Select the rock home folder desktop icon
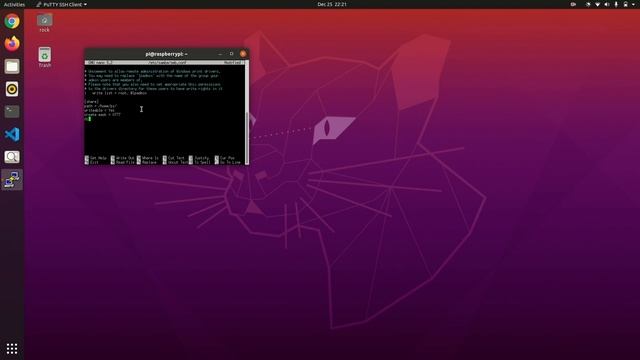Viewport: 640px width, 360px height. (x=44, y=23)
